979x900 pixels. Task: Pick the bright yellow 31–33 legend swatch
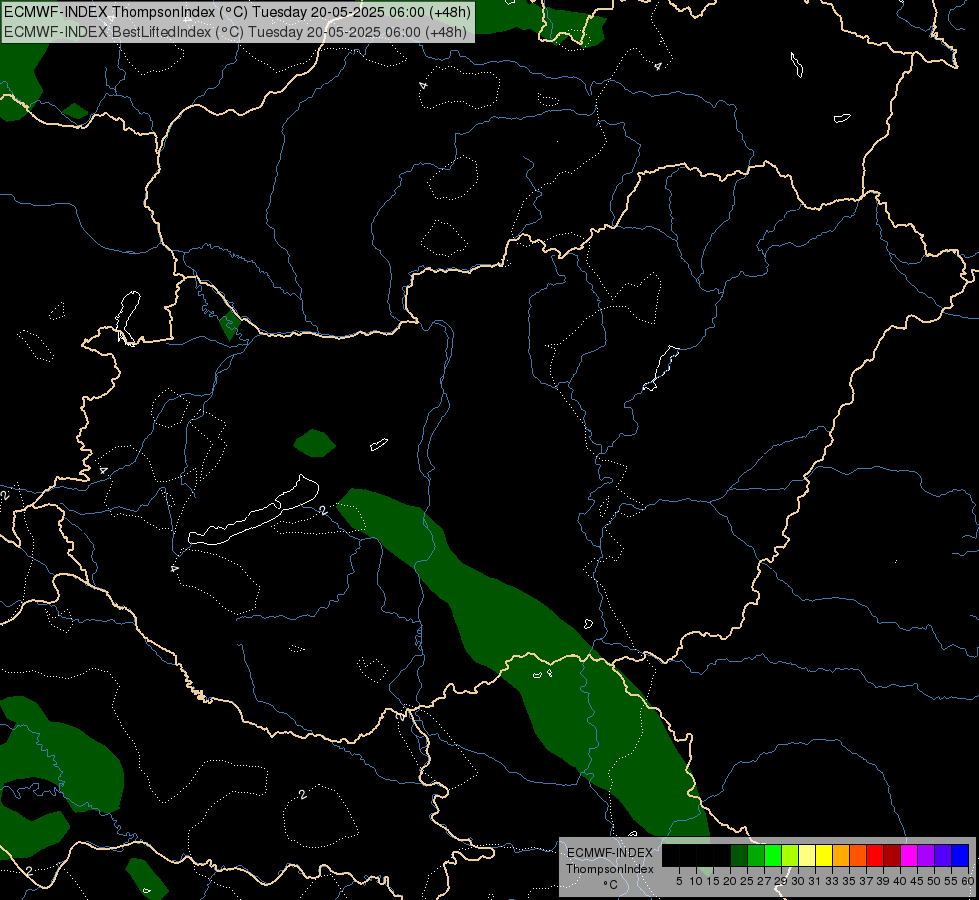824,855
